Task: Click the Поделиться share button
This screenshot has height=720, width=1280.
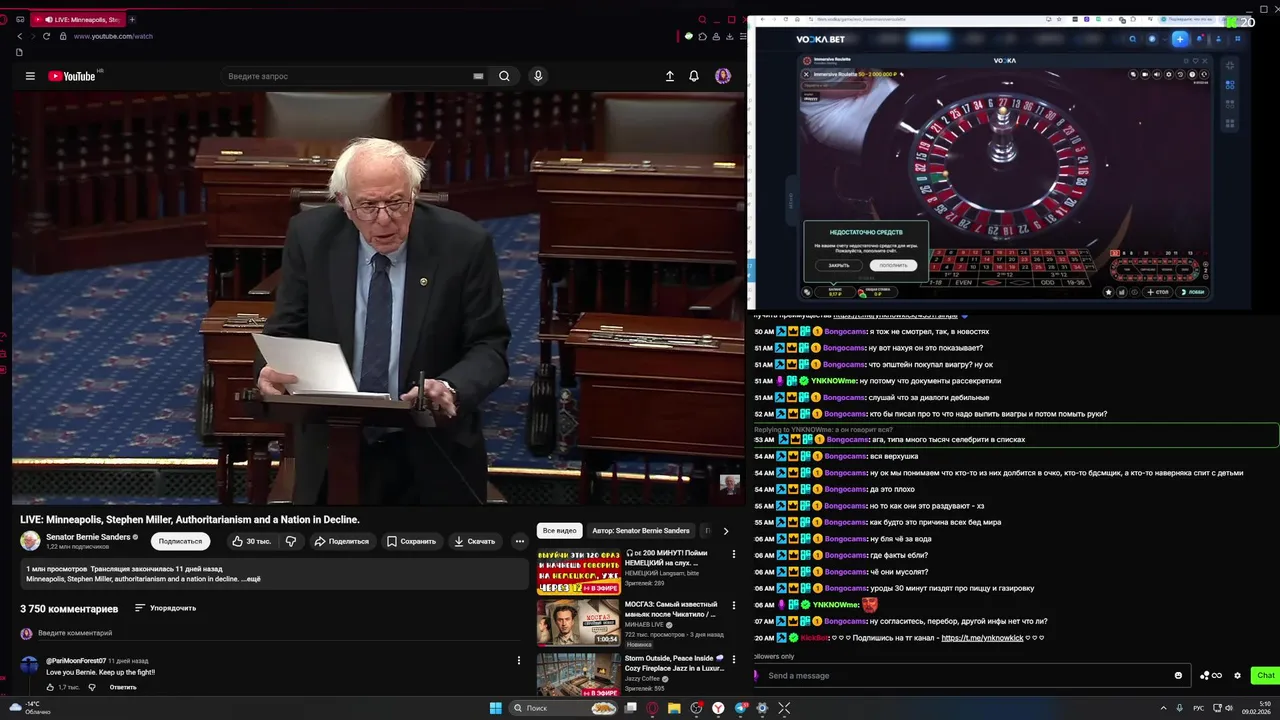Action: pos(341,541)
